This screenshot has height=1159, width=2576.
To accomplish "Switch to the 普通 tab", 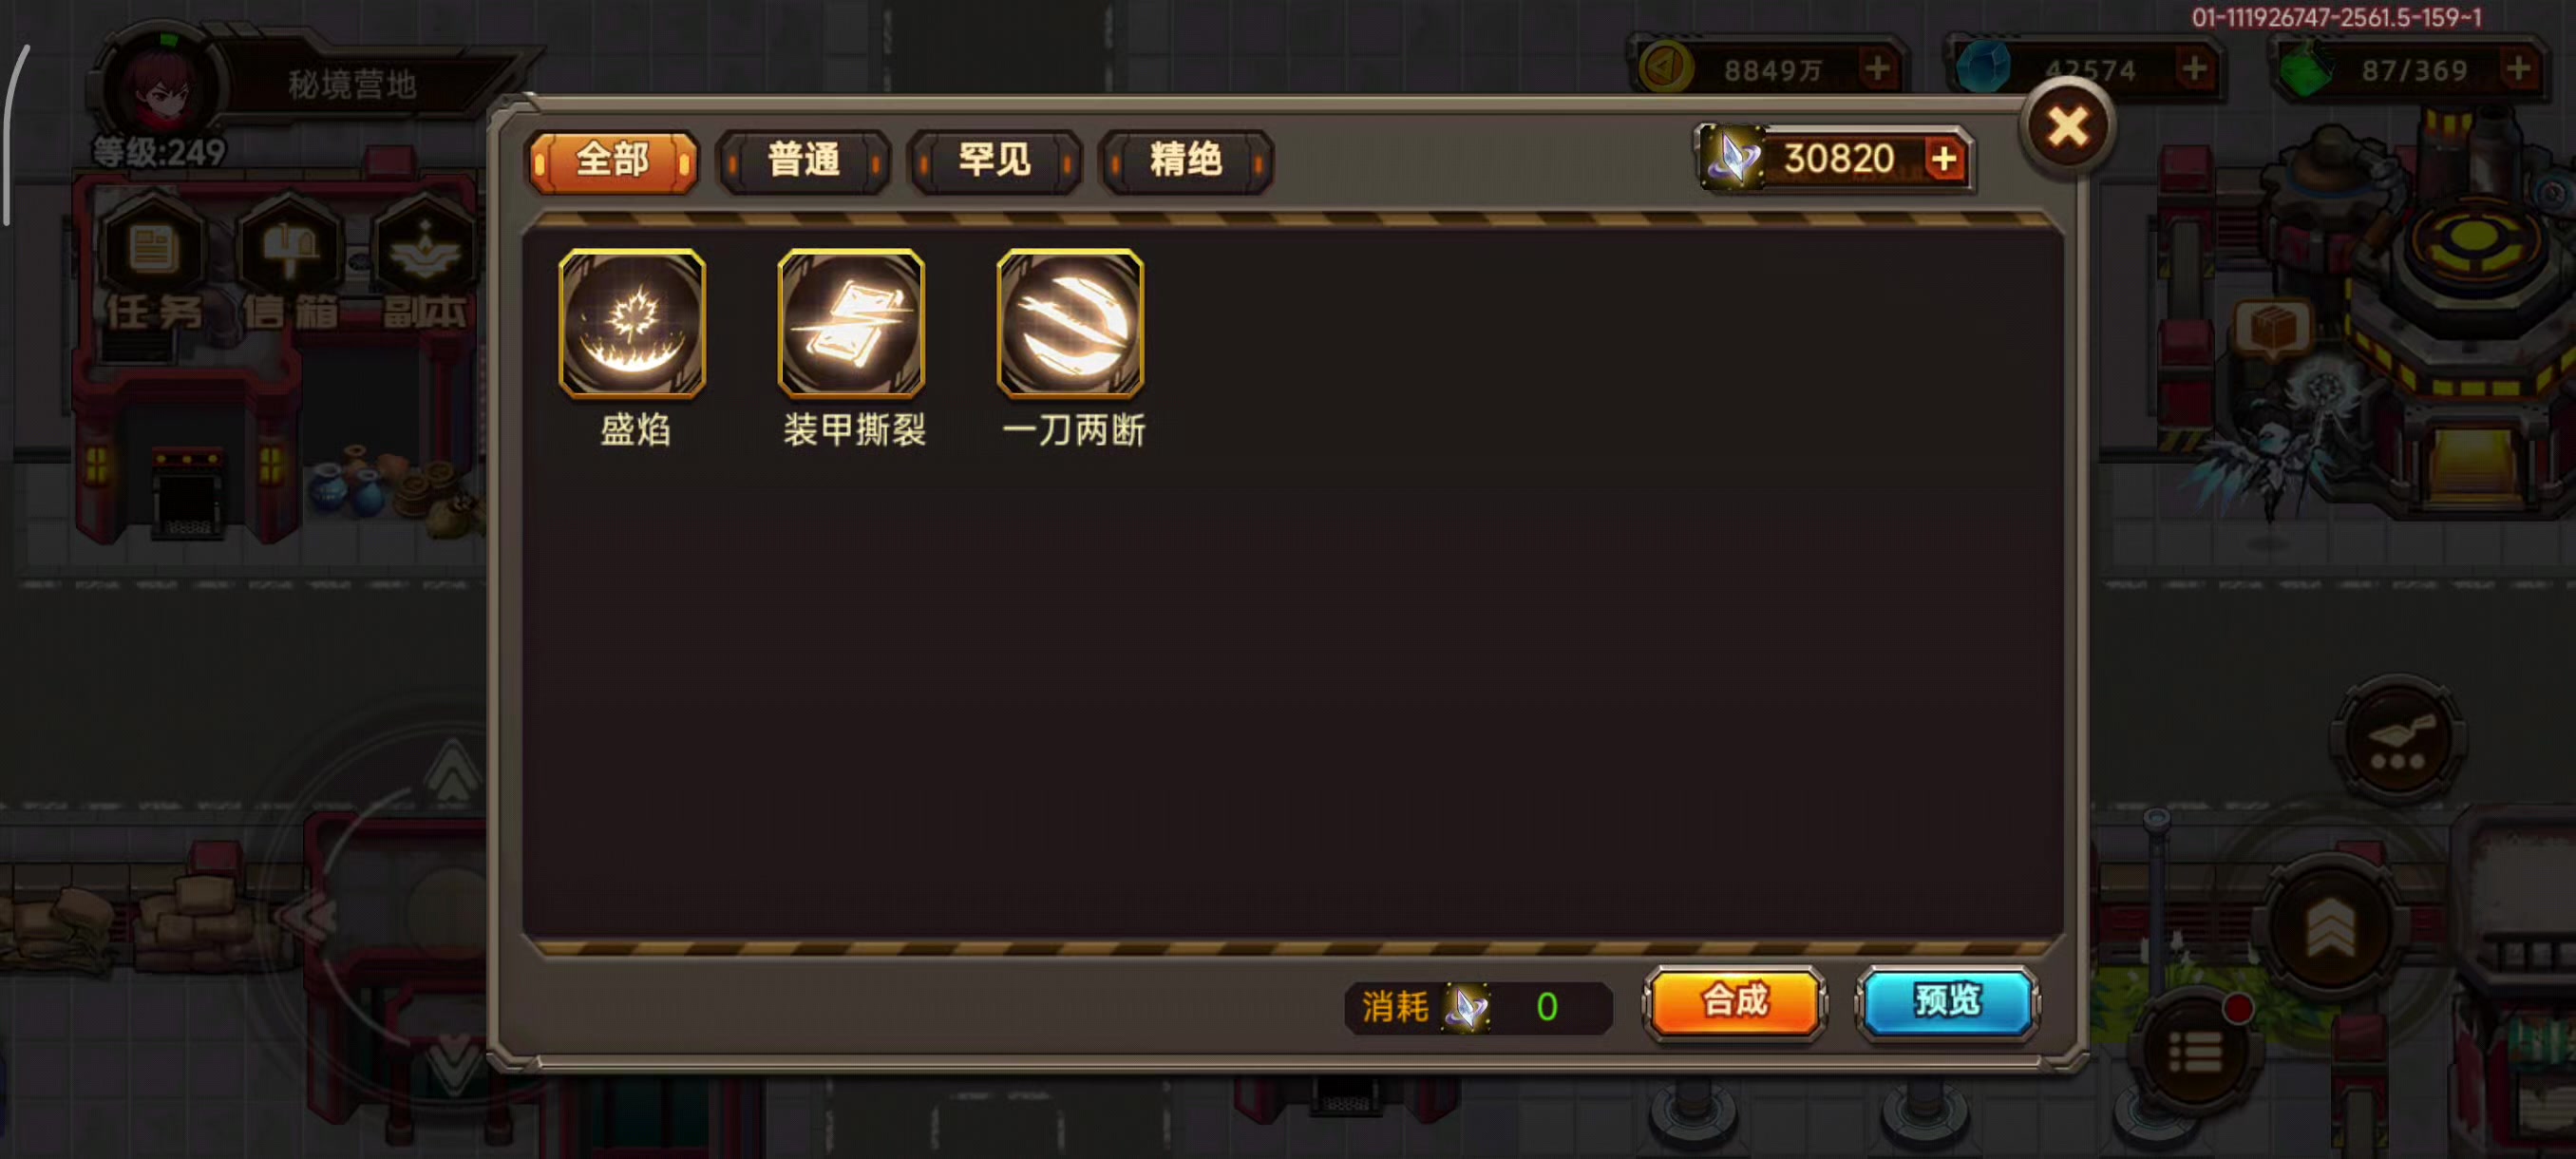I will [x=804, y=160].
